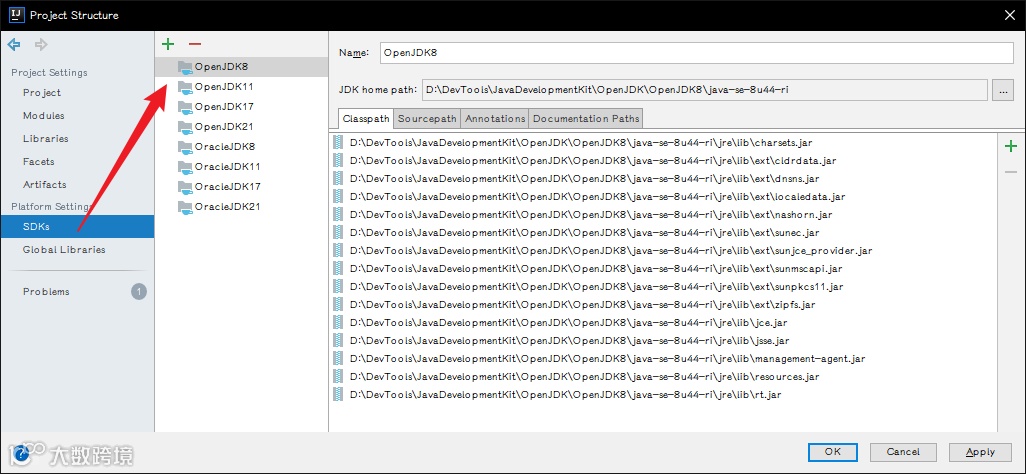Image resolution: width=1026 pixels, height=474 pixels.
Task: Switch to the Sourcepath tab
Action: click(427, 118)
